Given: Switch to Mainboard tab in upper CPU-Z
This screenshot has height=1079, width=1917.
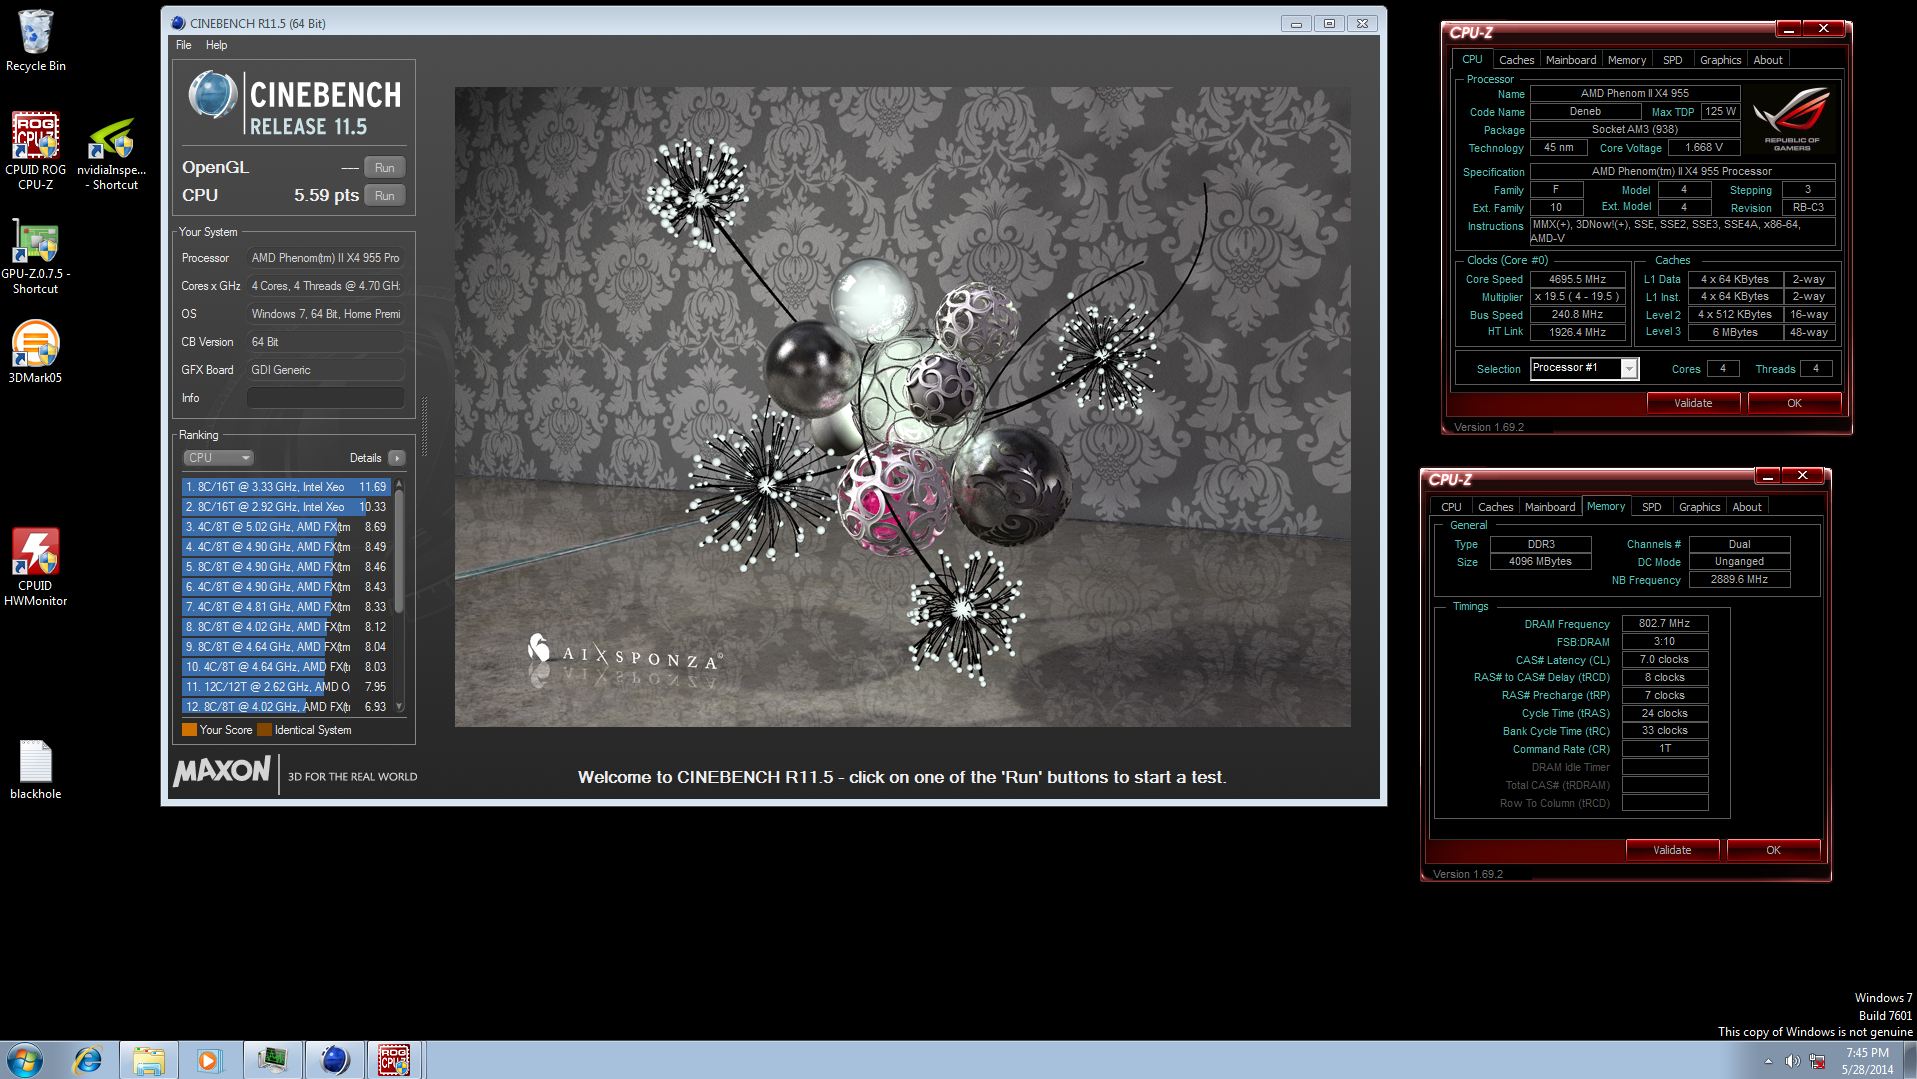Looking at the screenshot, I should pyautogui.click(x=1571, y=60).
